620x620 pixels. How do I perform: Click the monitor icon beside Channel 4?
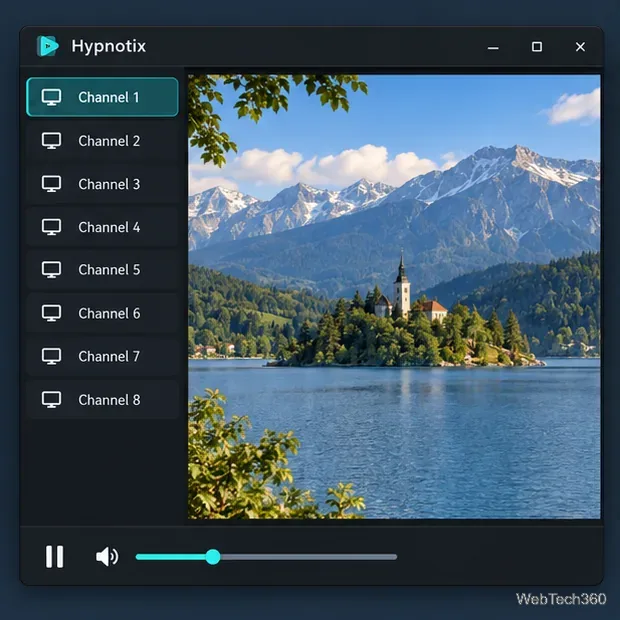51,227
